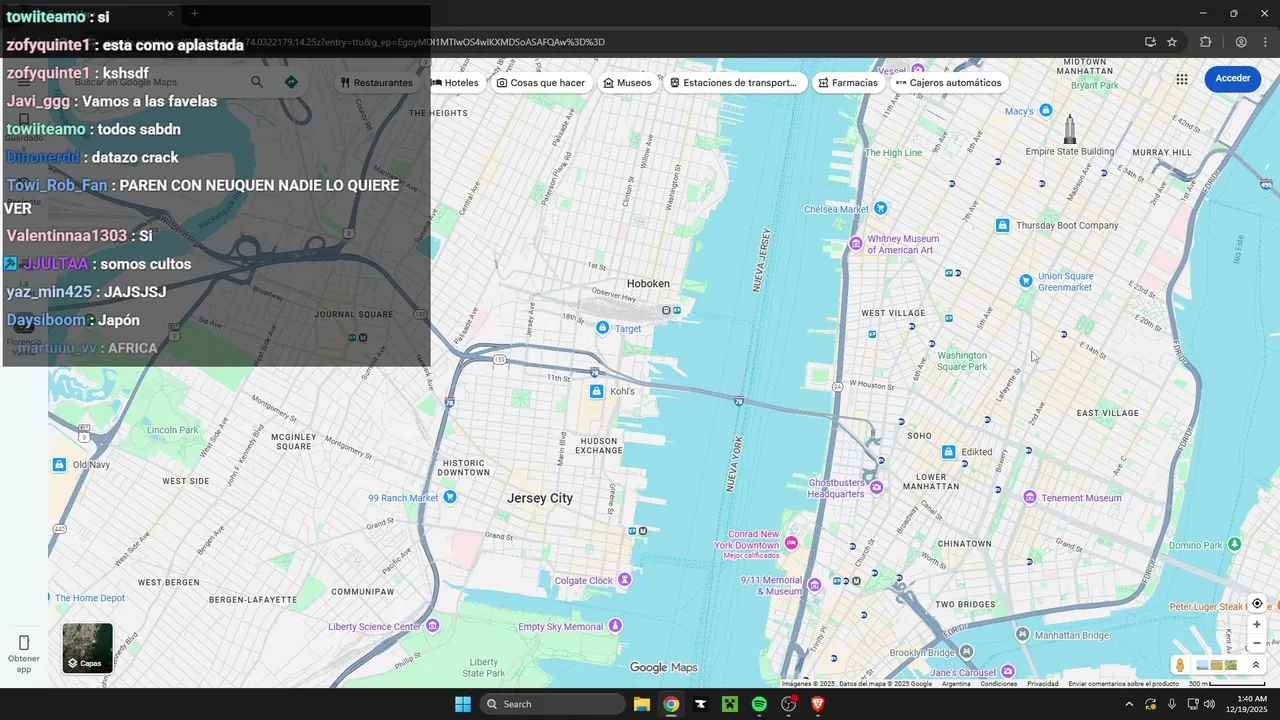Select the Brooklyn Bridge marker
This screenshot has width=1280, height=720.
click(969, 653)
